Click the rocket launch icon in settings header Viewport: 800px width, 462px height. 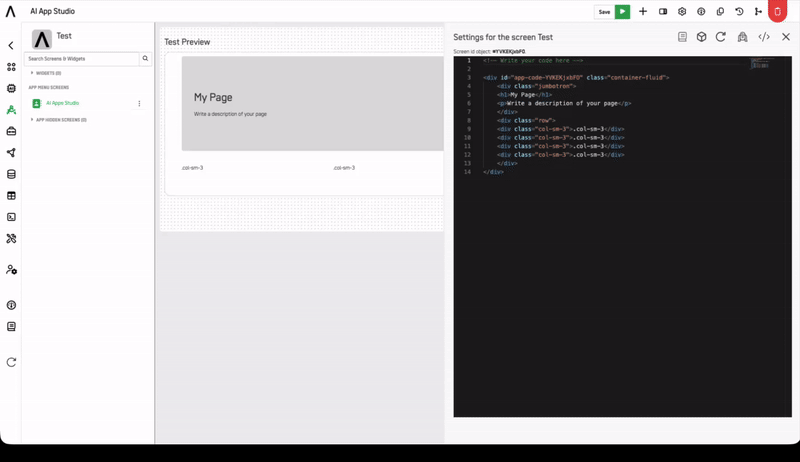pyautogui.click(x=742, y=37)
